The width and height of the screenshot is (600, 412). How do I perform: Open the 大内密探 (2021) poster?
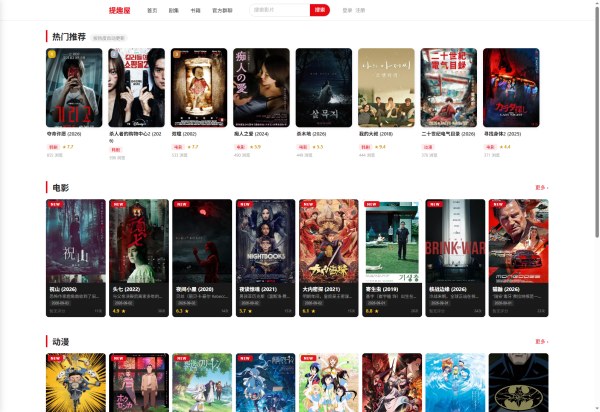(329, 241)
